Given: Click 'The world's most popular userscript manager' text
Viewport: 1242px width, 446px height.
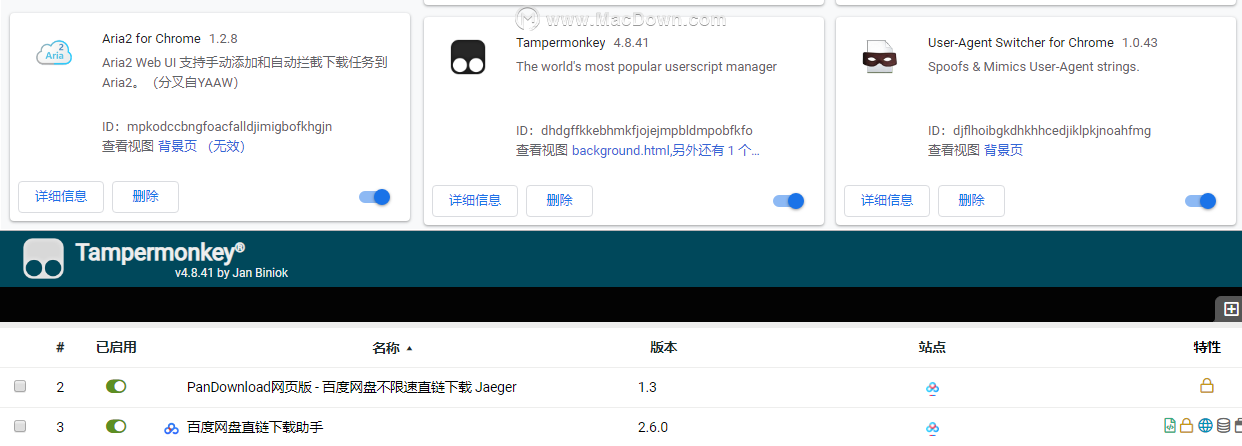Looking at the screenshot, I should pos(646,67).
